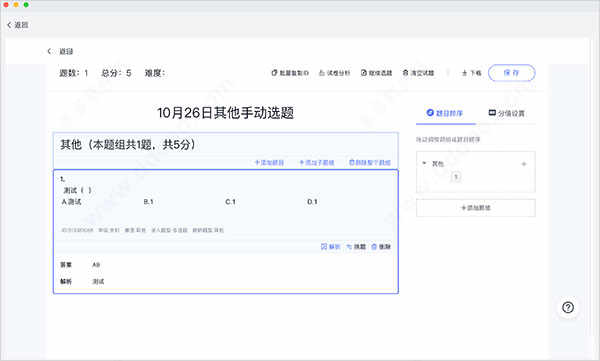Click the answer value AB
Screen dimensions: 600x361
pos(96,265)
